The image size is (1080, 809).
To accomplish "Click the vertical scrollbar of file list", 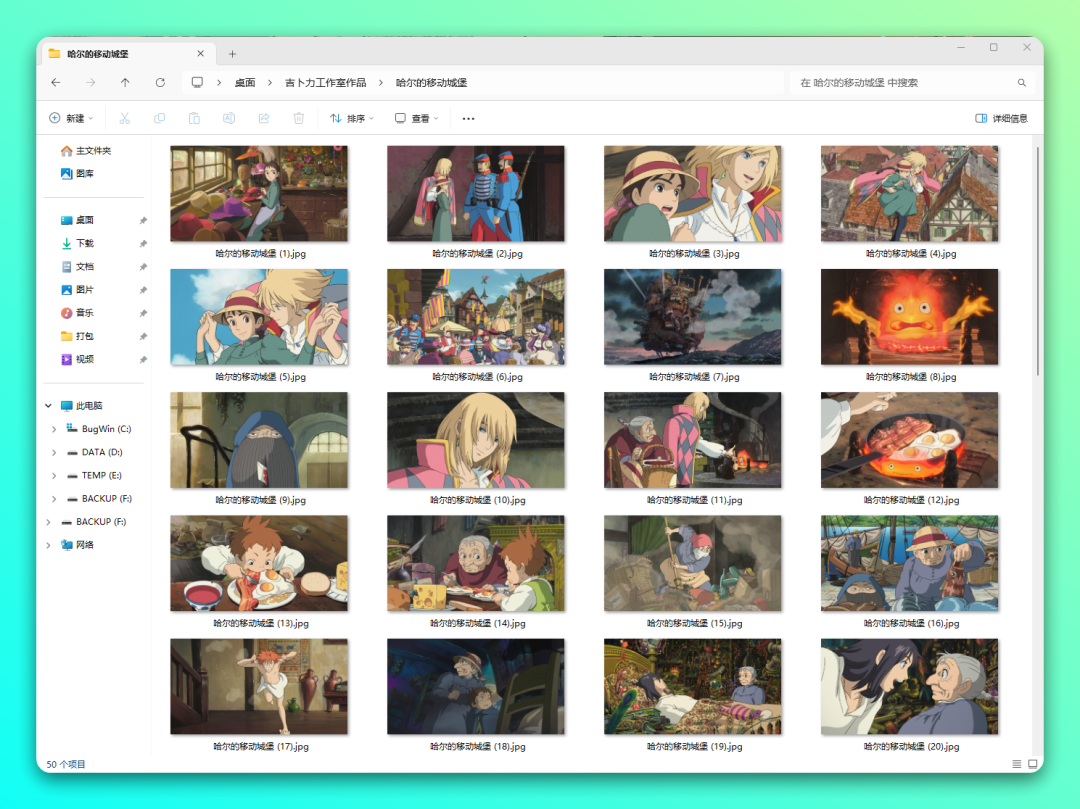I will pyautogui.click(x=1037, y=260).
